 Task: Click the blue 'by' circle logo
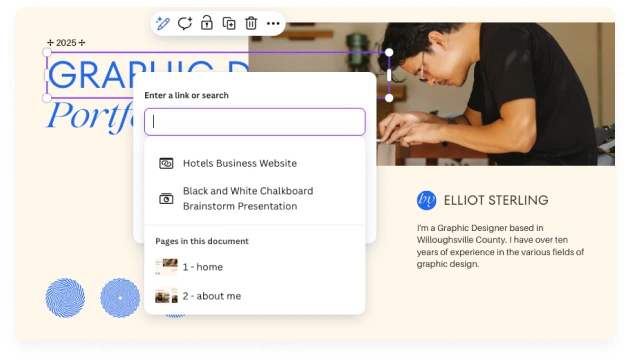(426, 200)
